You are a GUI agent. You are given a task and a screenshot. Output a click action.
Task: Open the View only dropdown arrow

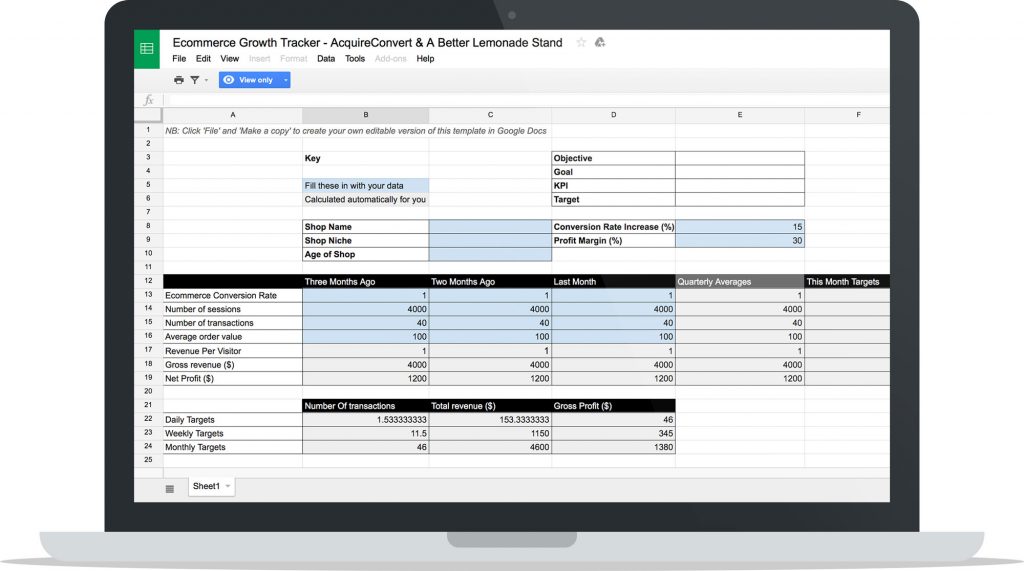(x=285, y=80)
